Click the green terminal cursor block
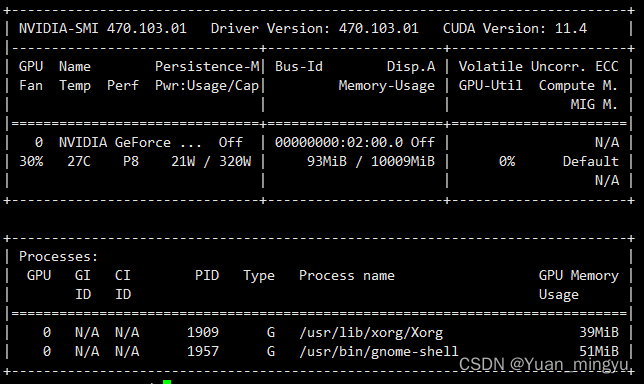Image resolution: width=644 pixels, height=384 pixels. [167, 382]
